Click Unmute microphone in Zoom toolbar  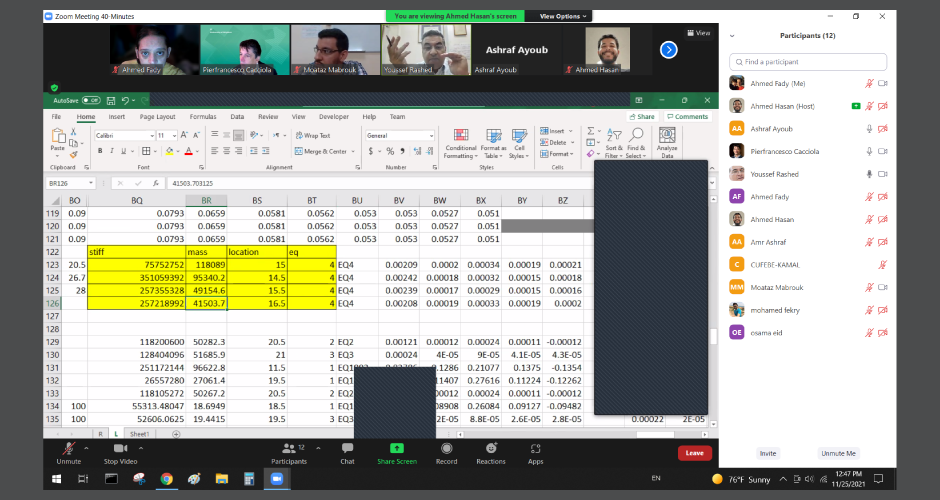[x=68, y=450]
